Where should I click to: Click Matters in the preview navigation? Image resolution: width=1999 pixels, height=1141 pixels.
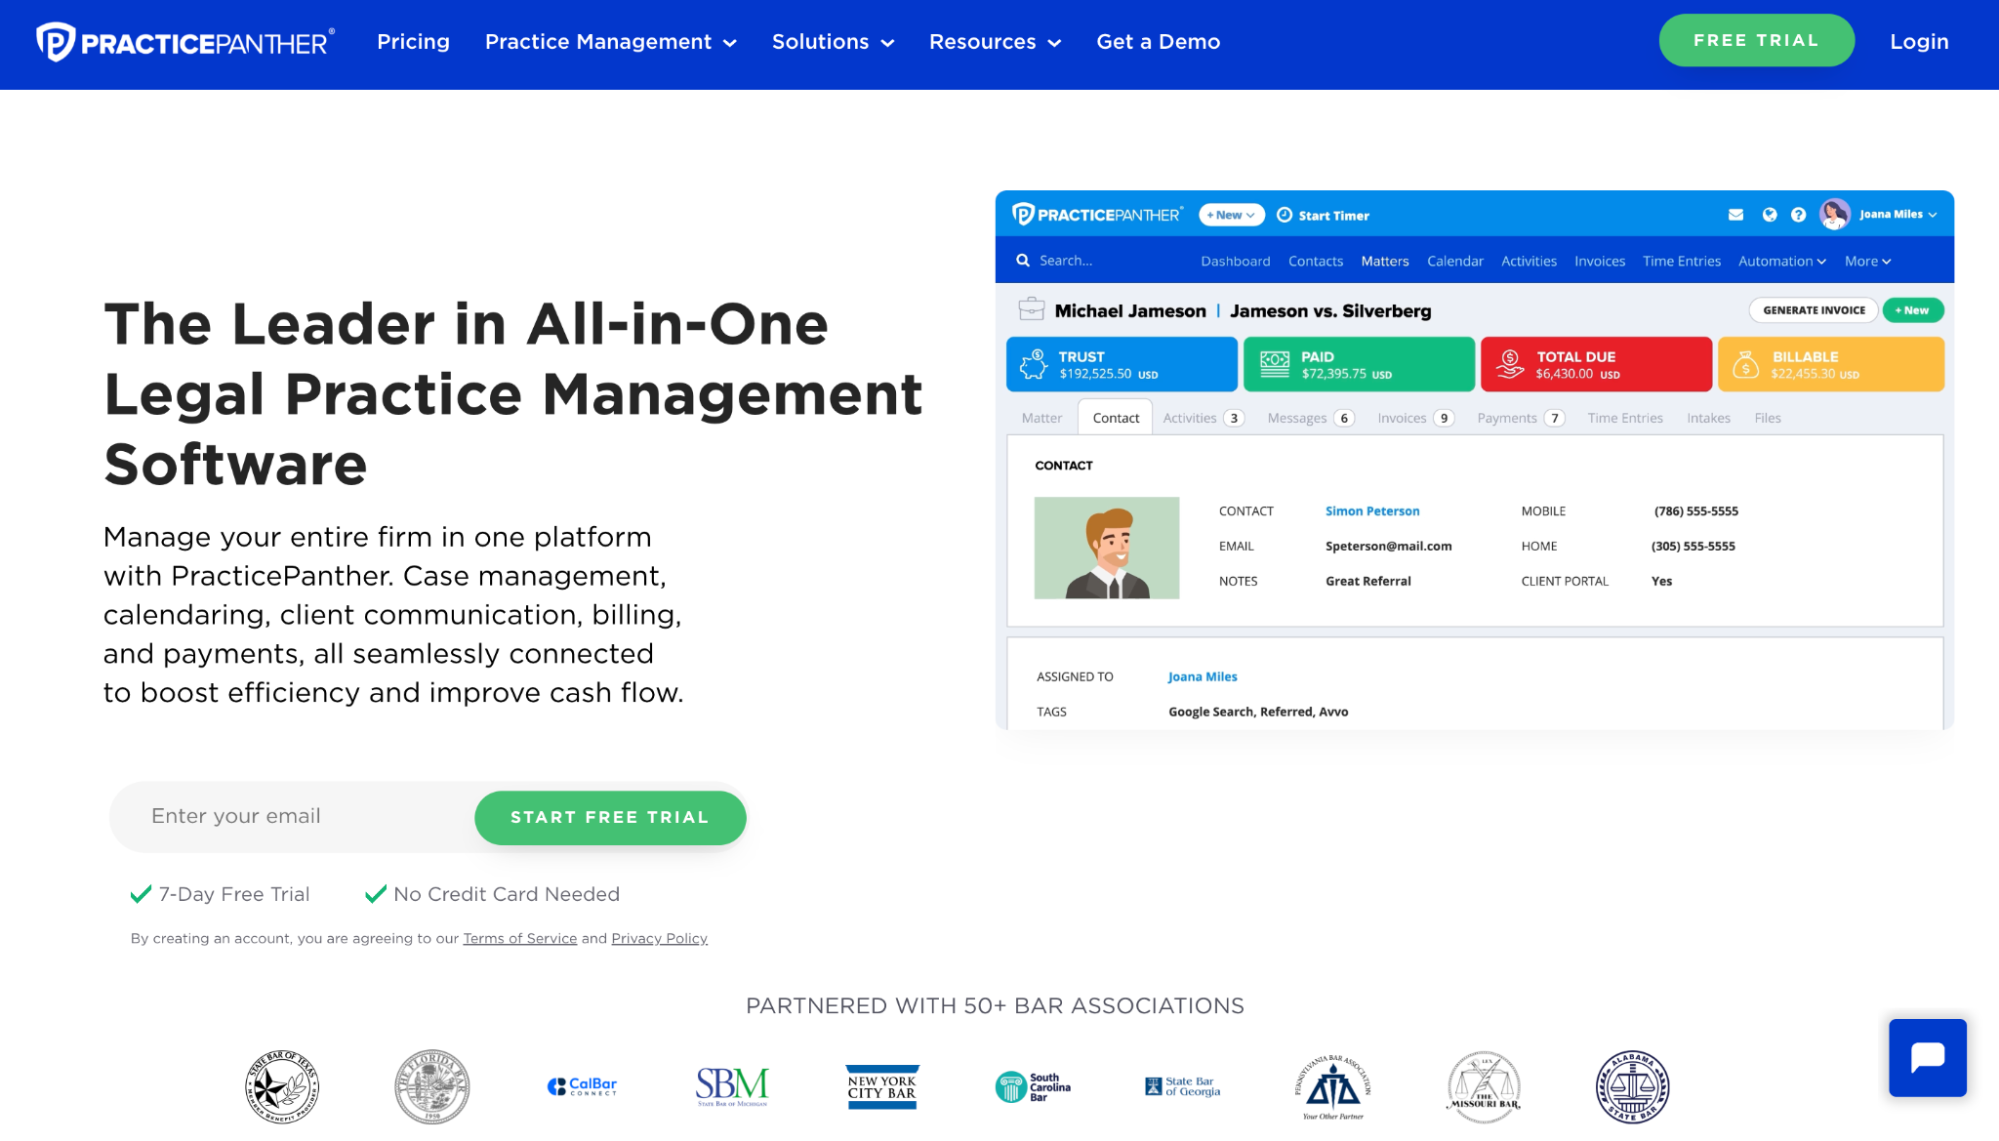pyautogui.click(x=1384, y=261)
